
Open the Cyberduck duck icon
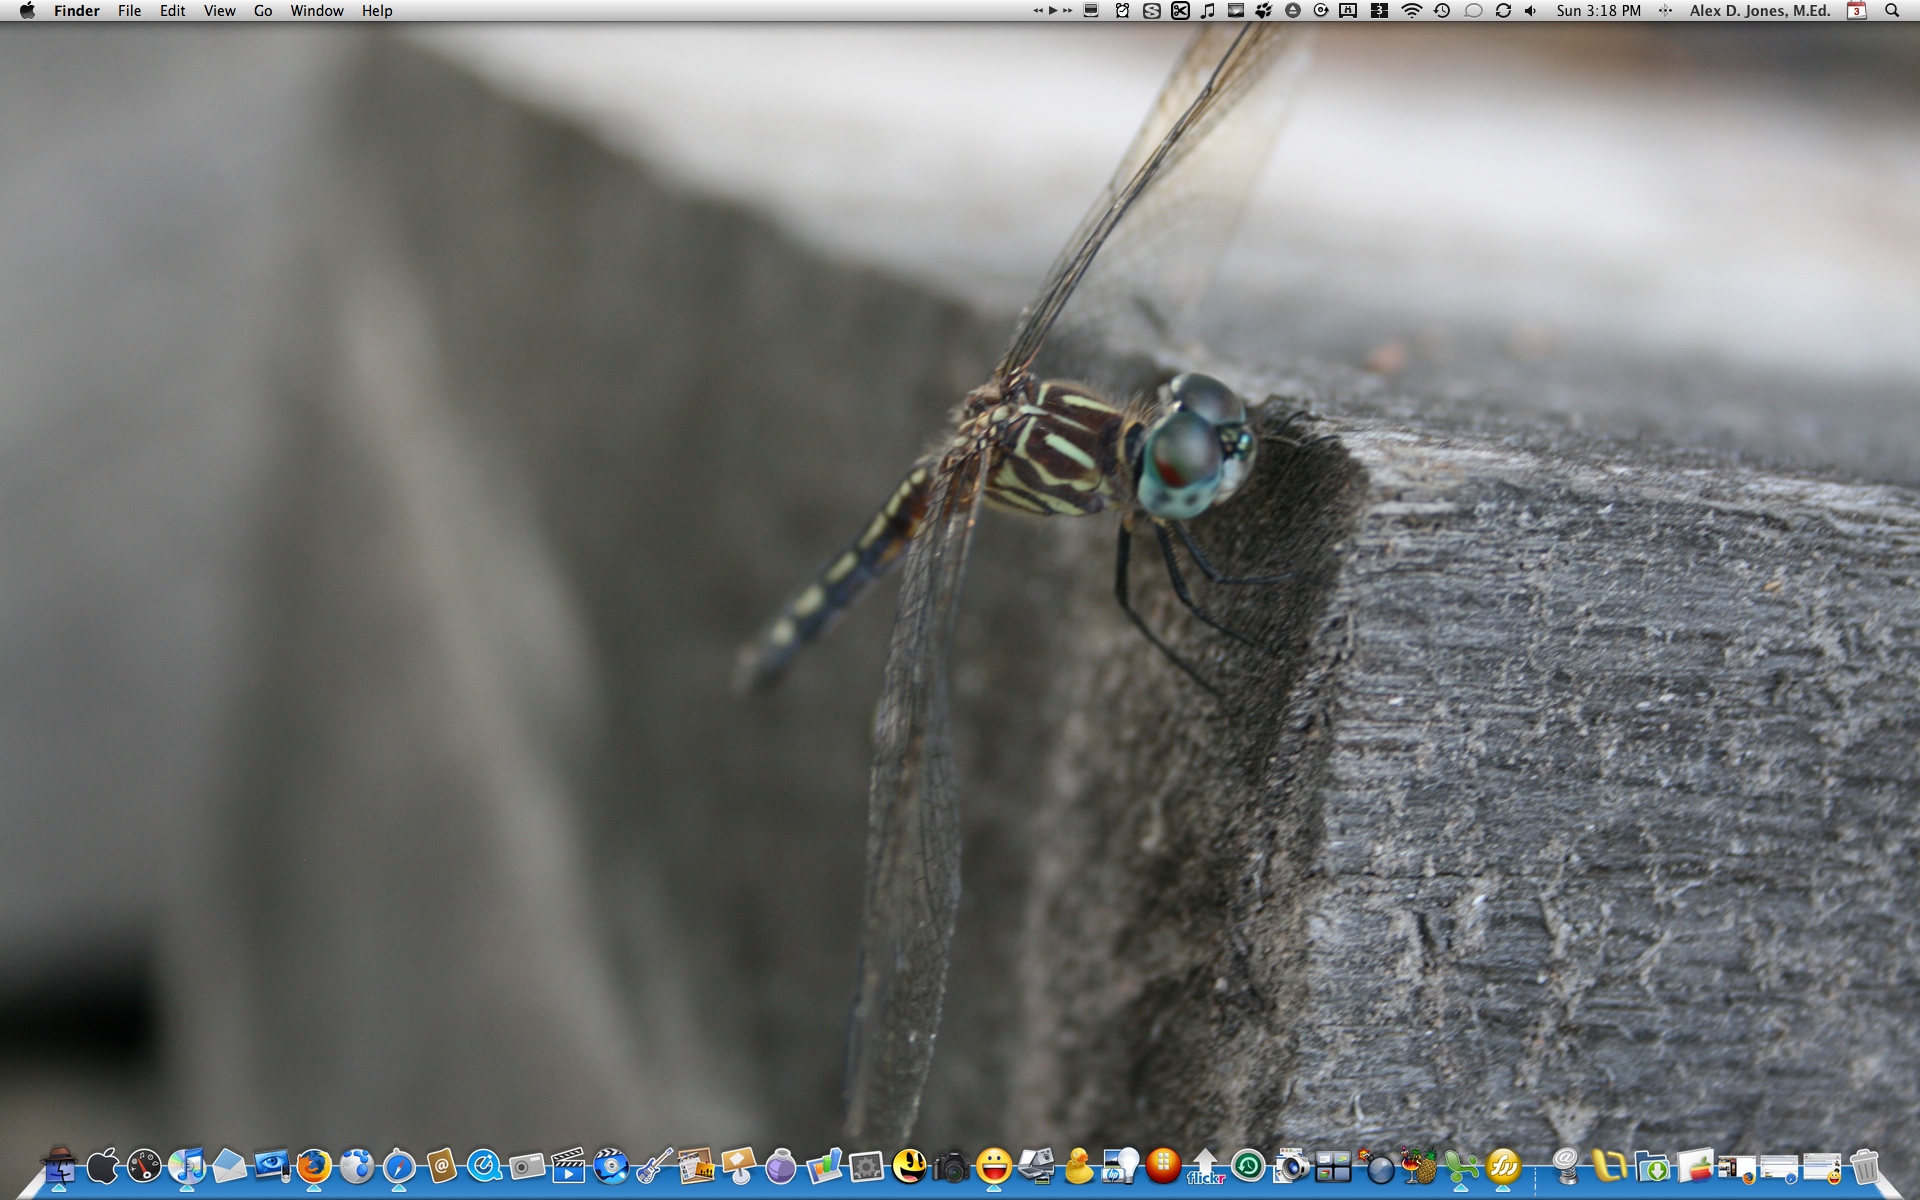tap(1078, 1166)
